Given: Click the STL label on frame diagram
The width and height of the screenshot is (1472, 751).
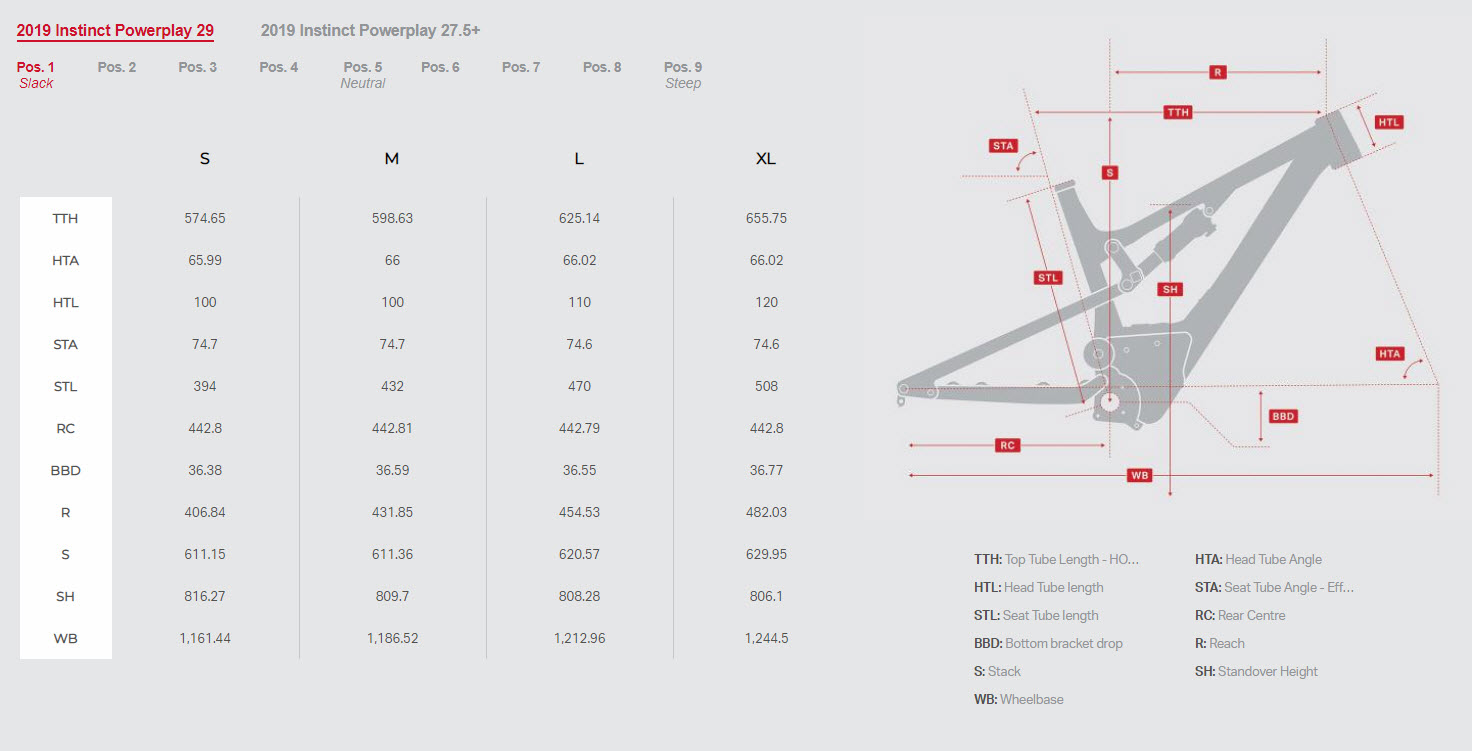Looking at the screenshot, I should [1048, 277].
